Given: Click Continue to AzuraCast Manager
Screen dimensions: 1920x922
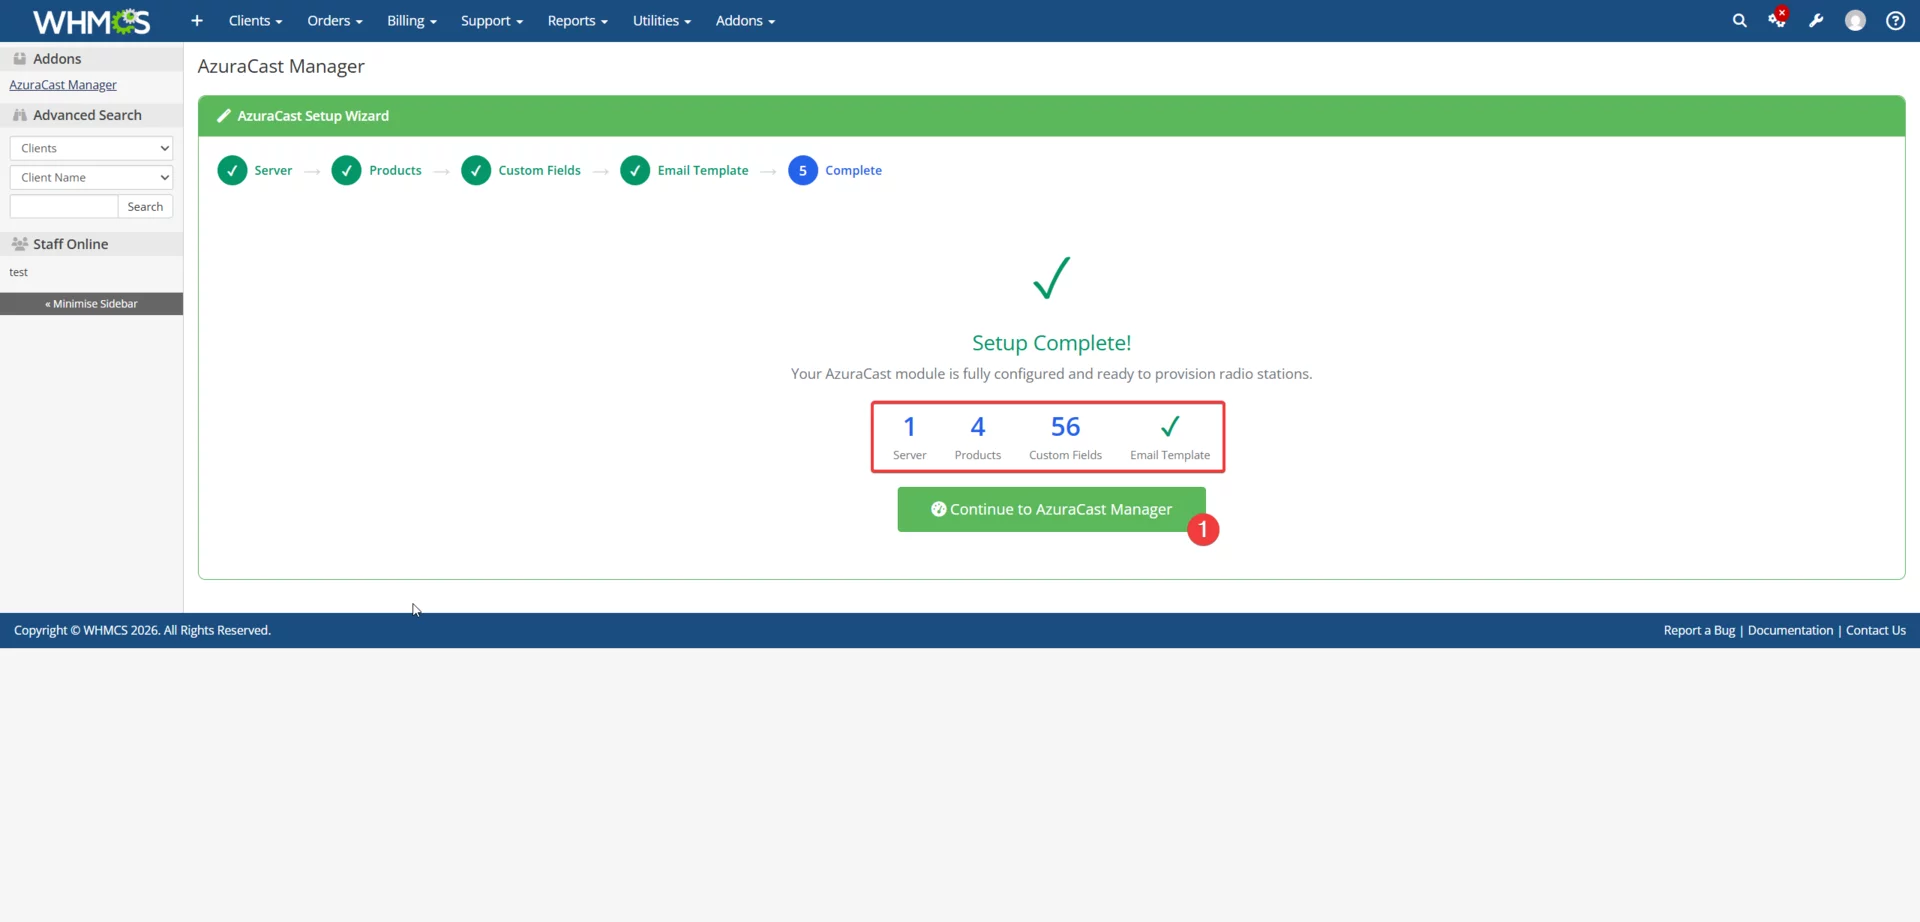Looking at the screenshot, I should (x=1051, y=509).
